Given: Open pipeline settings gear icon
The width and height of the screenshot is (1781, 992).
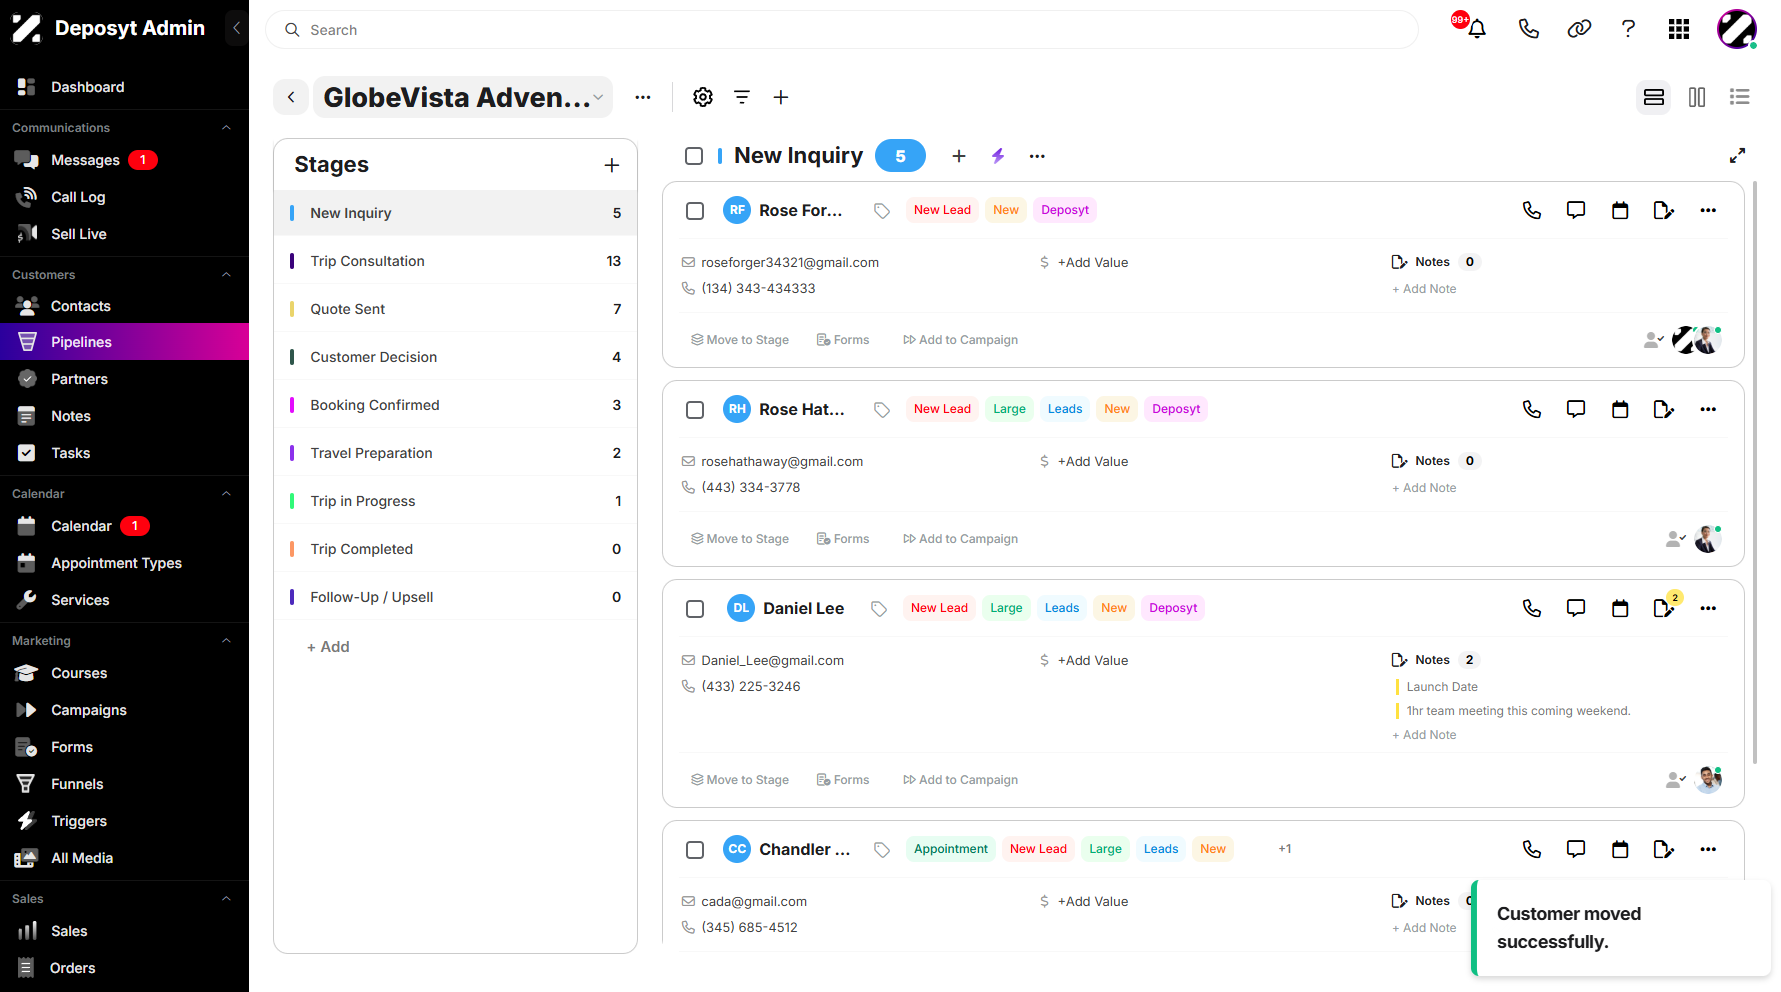Looking at the screenshot, I should click(703, 97).
